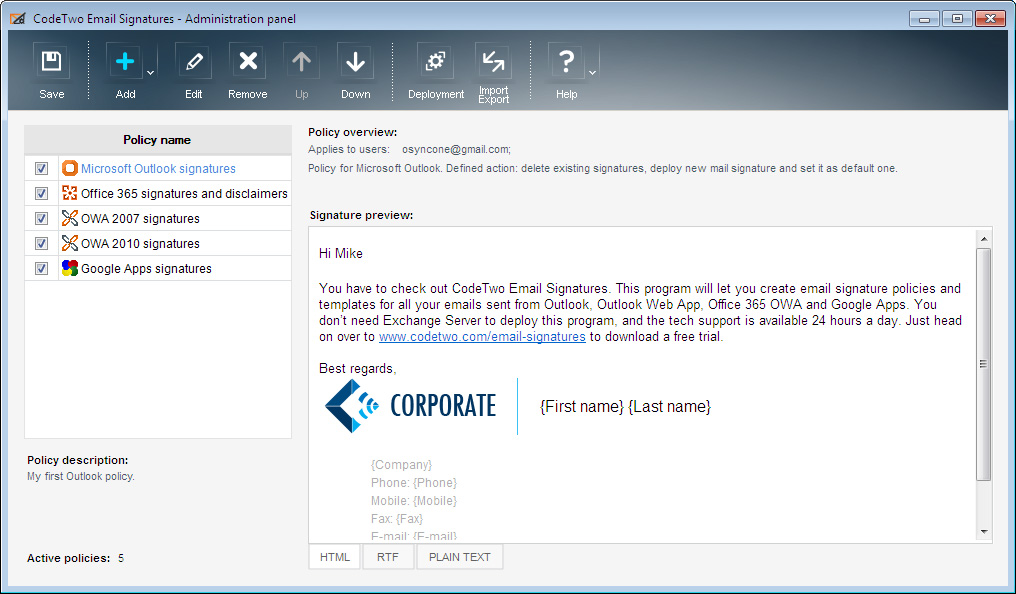
Task: Close the Administration panel window
Action: 990,19
